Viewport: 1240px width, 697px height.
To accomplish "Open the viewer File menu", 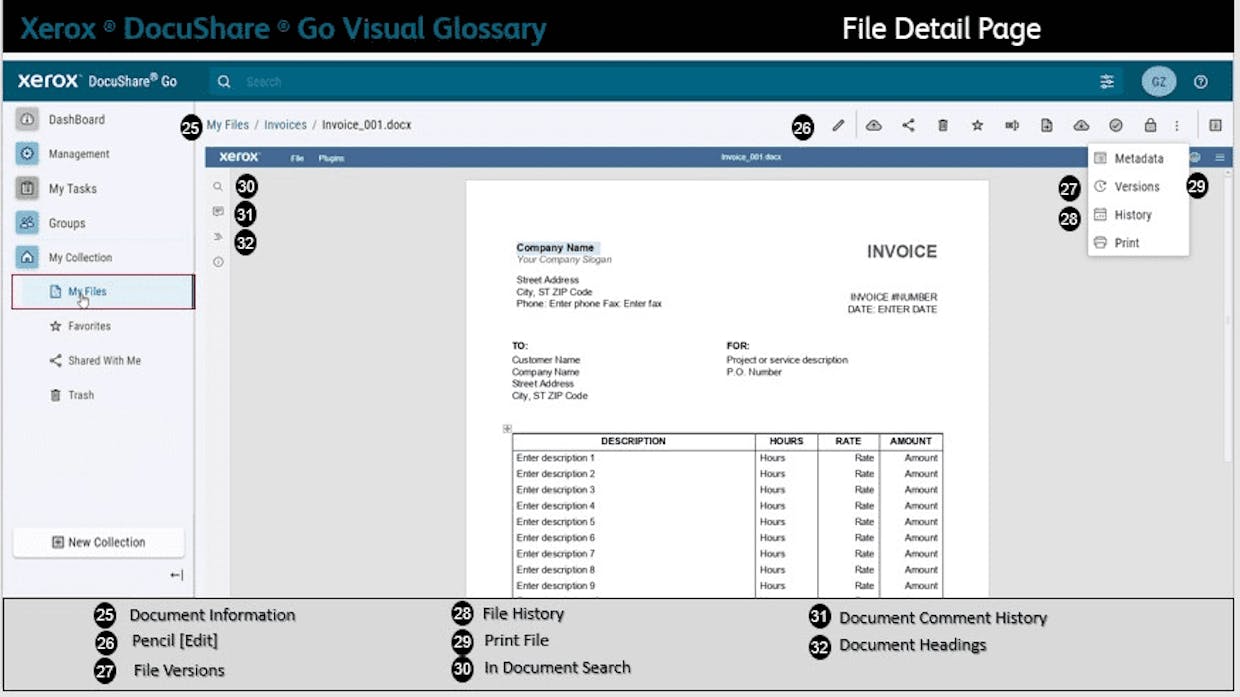I will (297, 158).
